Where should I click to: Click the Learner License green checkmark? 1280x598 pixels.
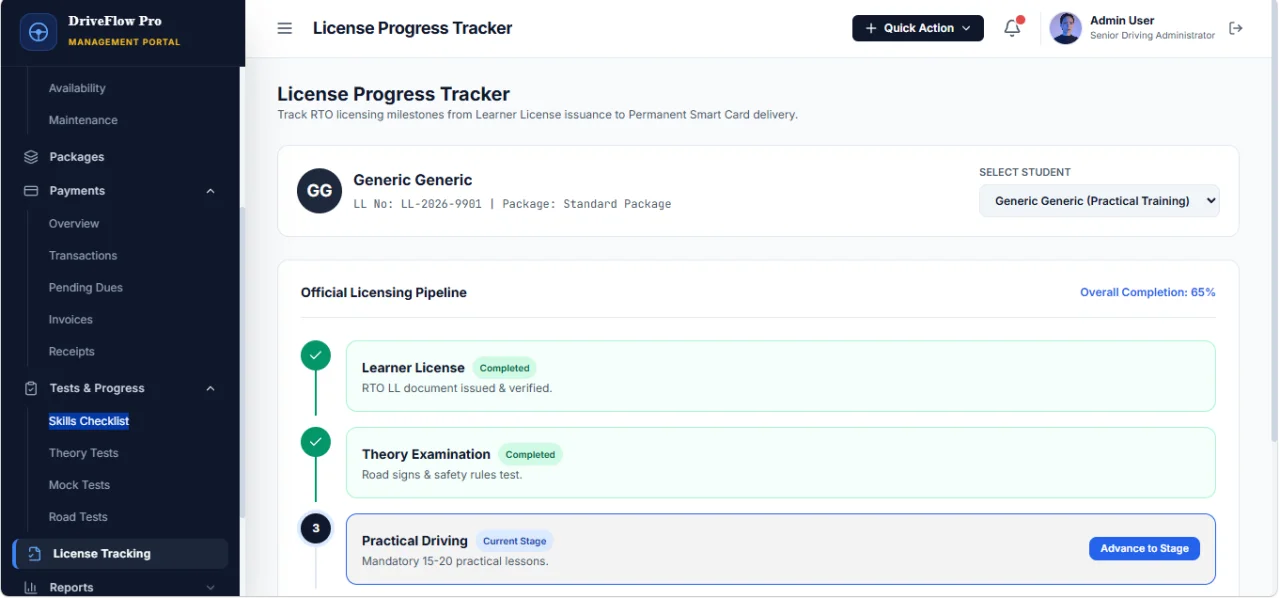[x=316, y=355]
